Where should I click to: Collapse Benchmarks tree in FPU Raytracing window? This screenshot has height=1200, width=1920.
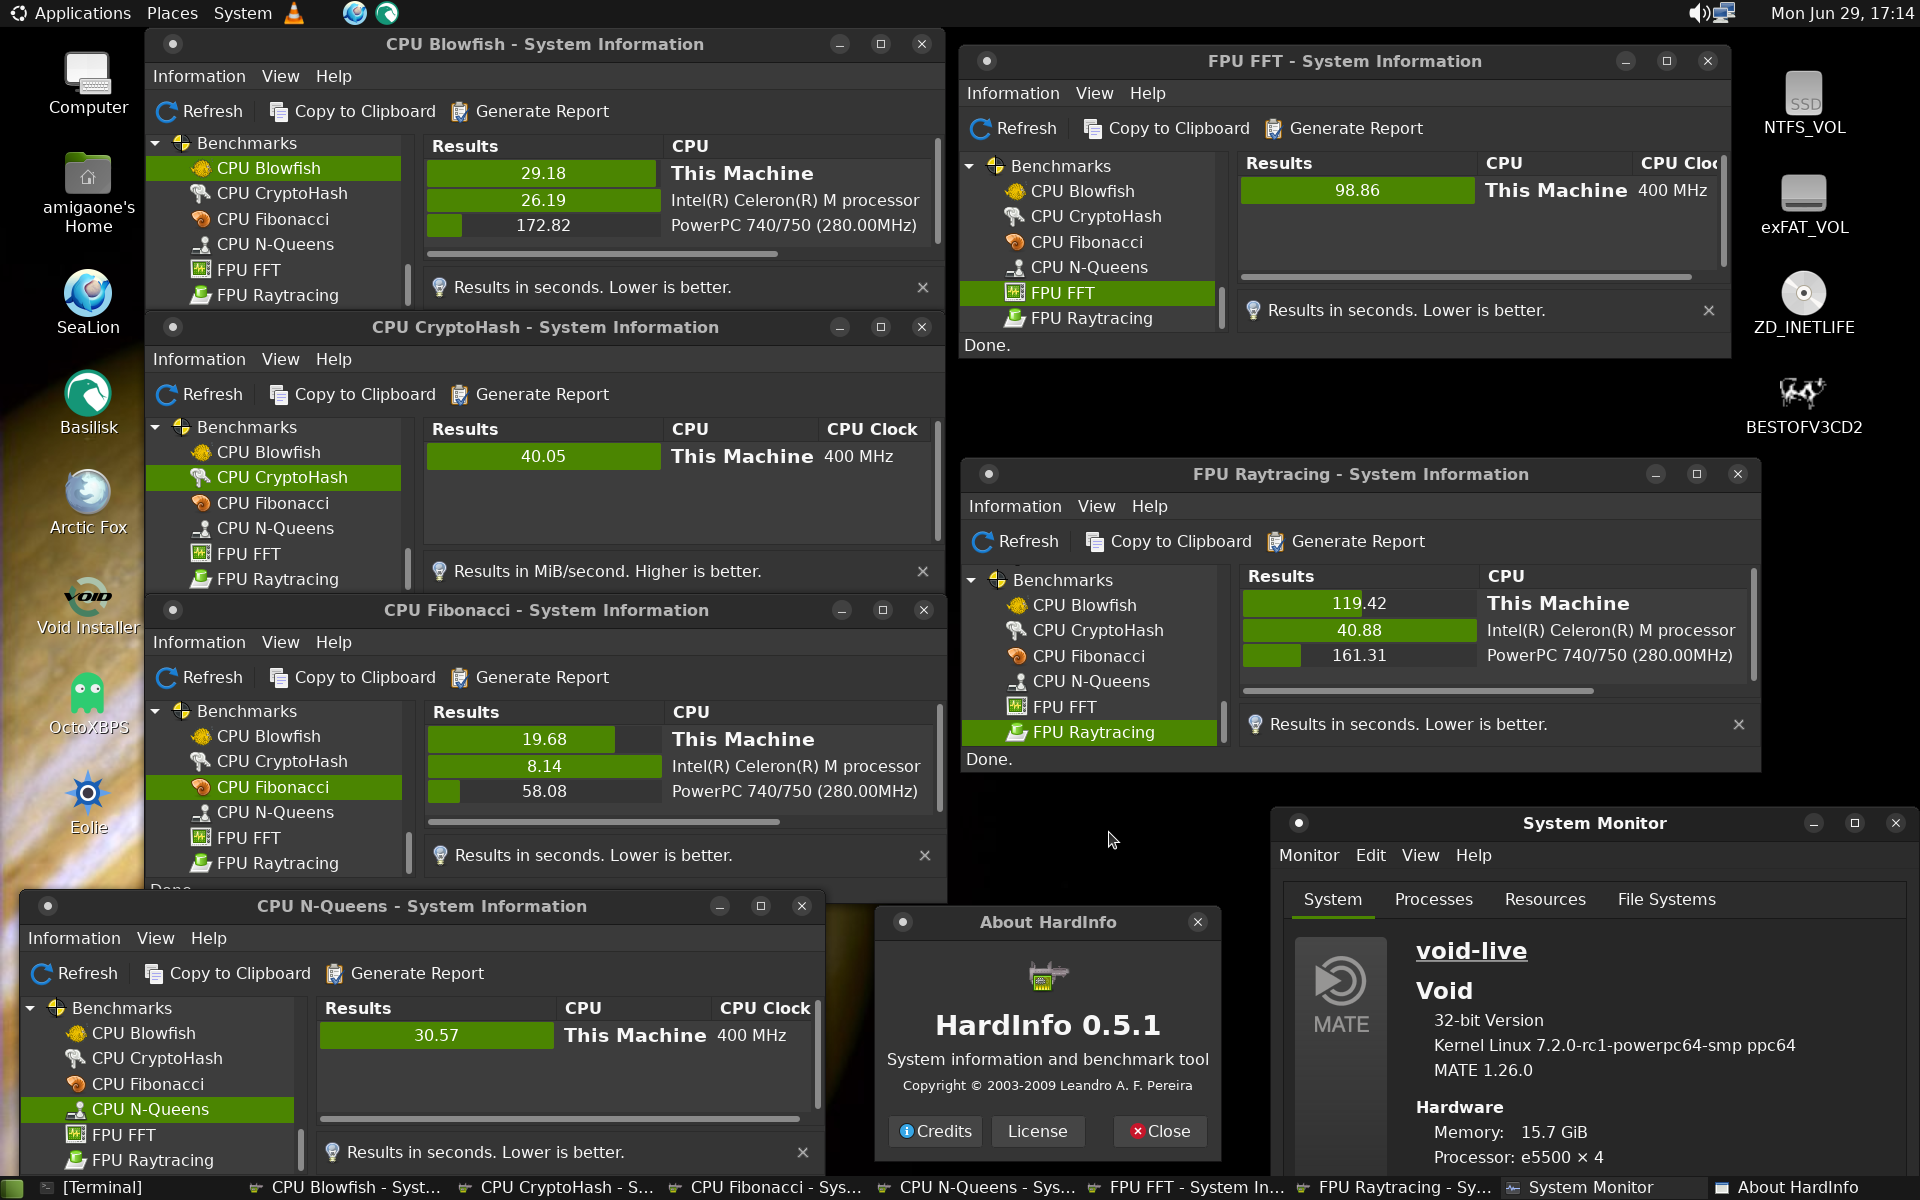tap(972, 581)
